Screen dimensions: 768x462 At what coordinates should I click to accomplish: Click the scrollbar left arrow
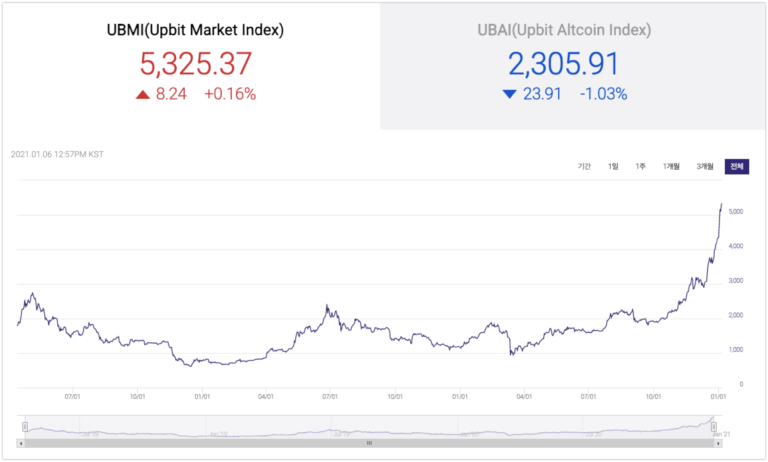click(21, 443)
